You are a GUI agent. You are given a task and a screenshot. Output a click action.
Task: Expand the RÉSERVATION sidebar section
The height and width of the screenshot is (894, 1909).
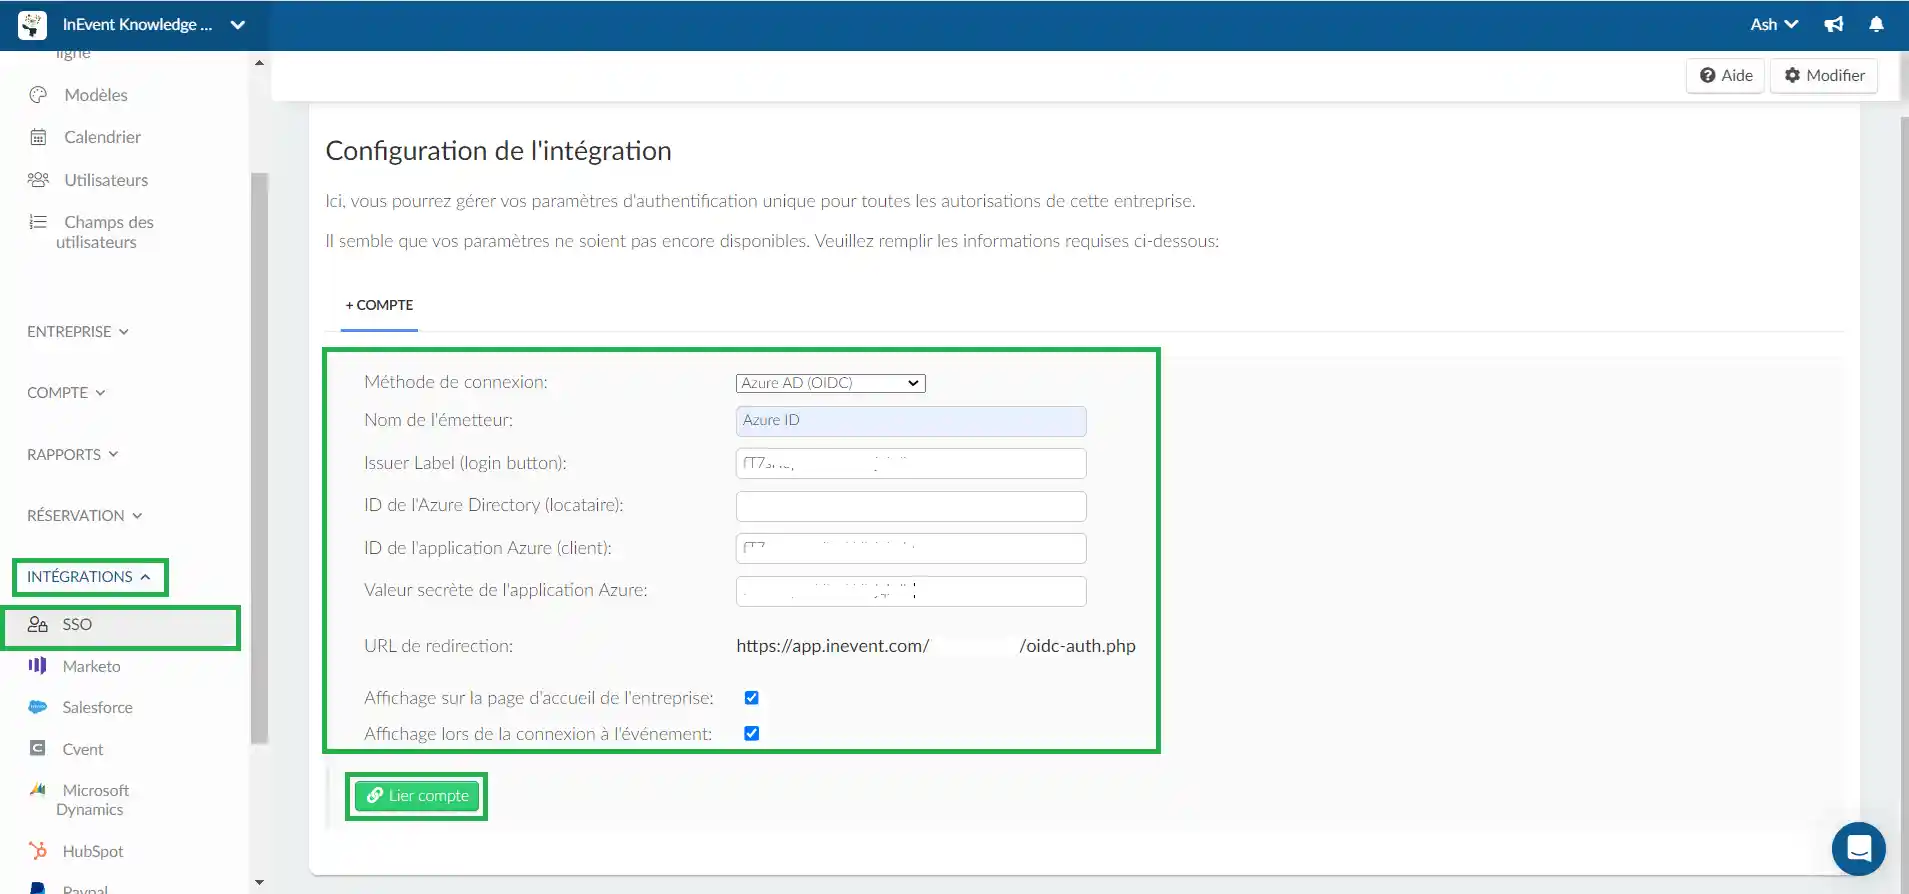(x=85, y=516)
